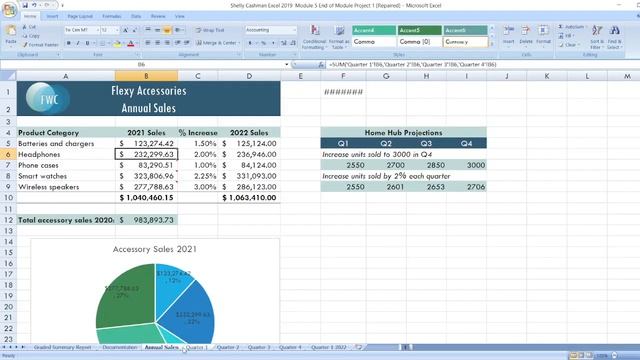Toggle underline formatting

87,43
